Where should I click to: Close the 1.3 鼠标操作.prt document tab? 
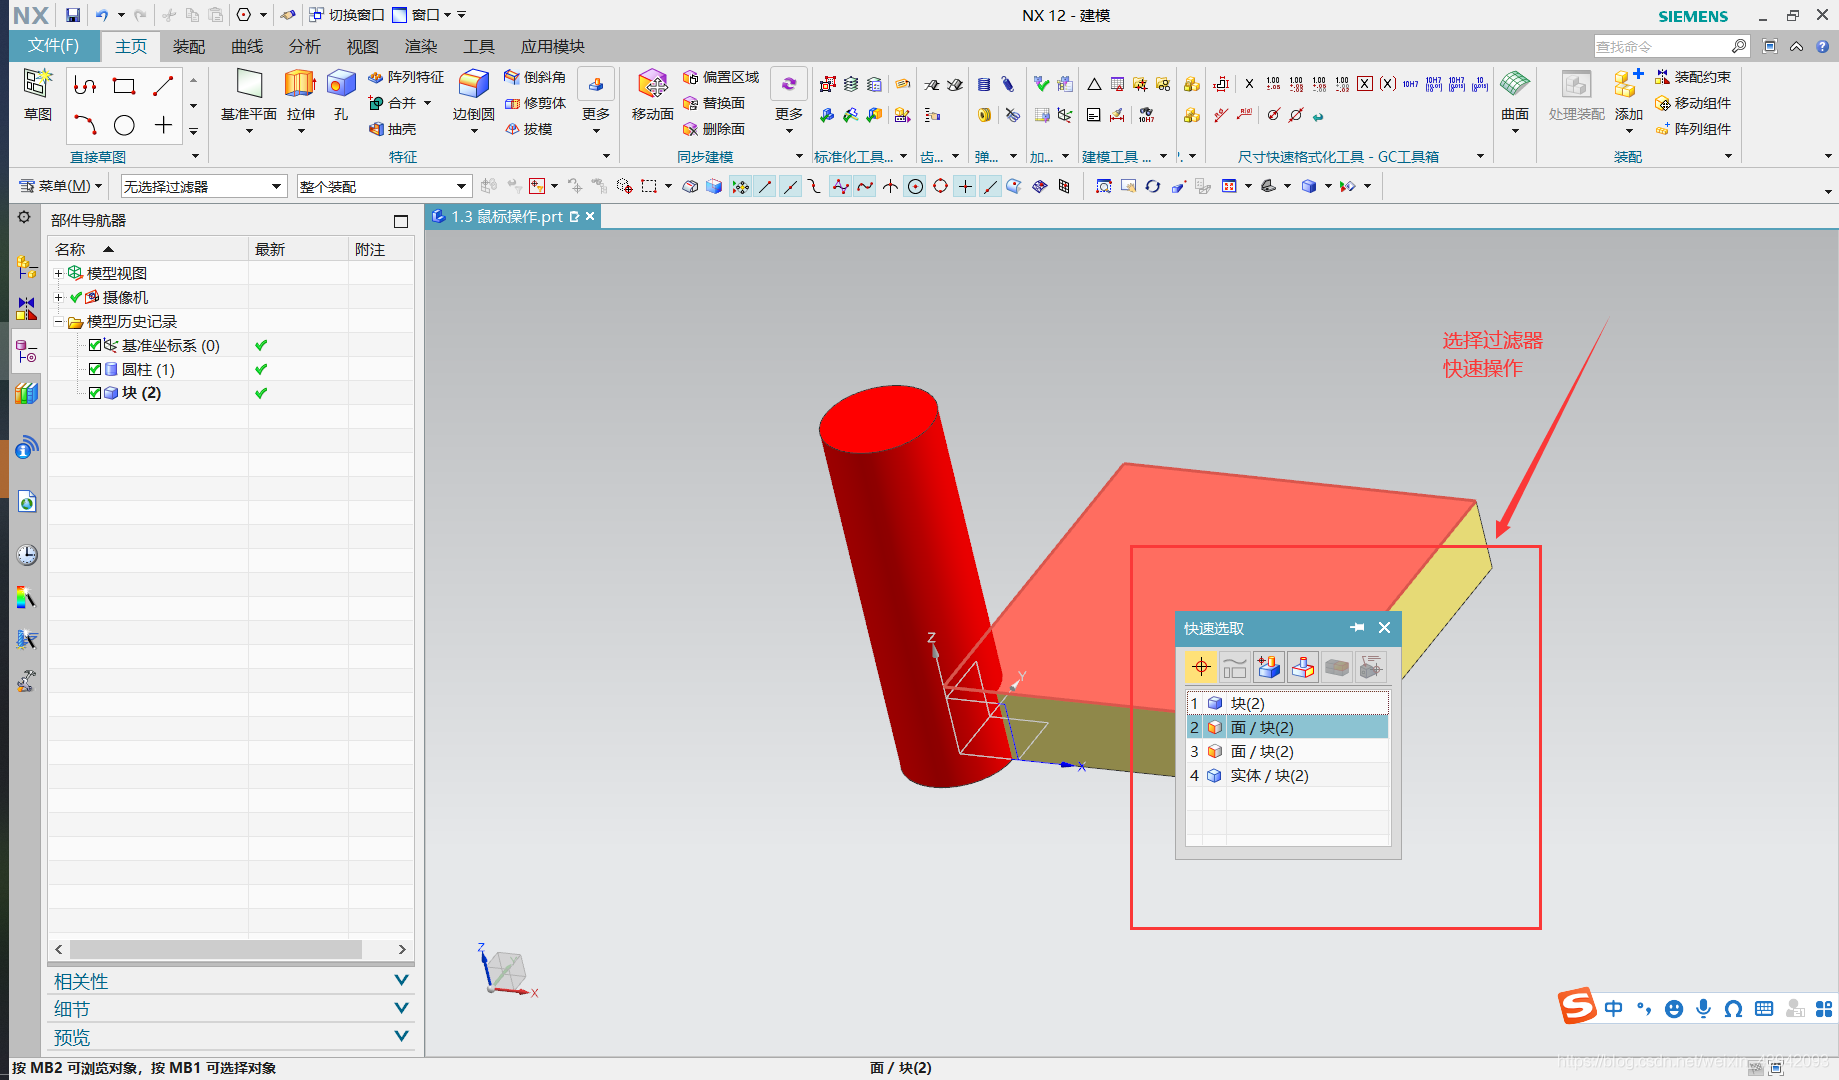[590, 216]
